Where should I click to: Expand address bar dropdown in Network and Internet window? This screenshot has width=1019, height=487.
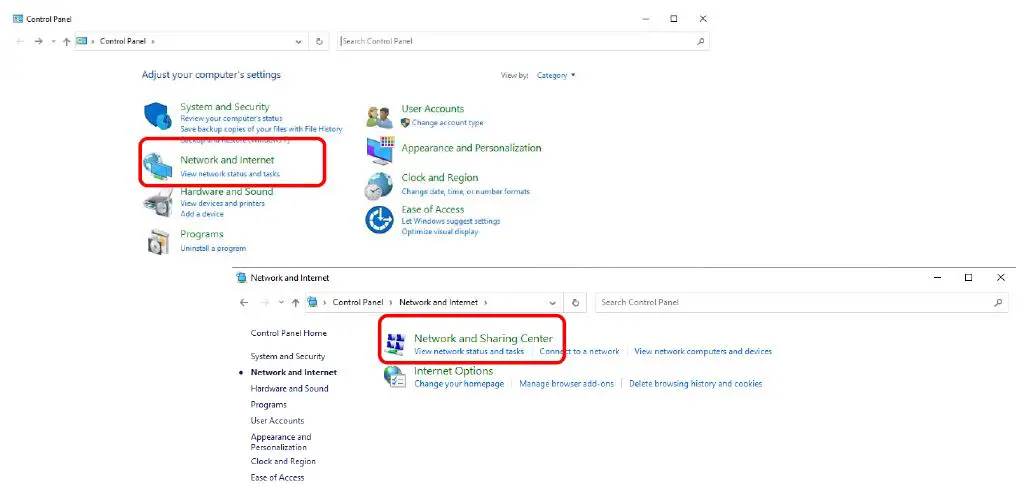coord(552,302)
